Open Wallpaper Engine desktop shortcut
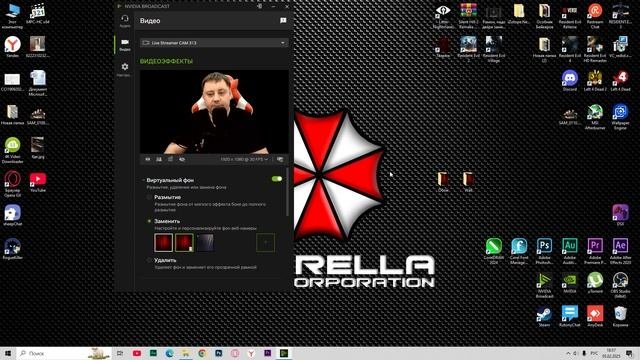The image size is (640, 360). coord(620,117)
